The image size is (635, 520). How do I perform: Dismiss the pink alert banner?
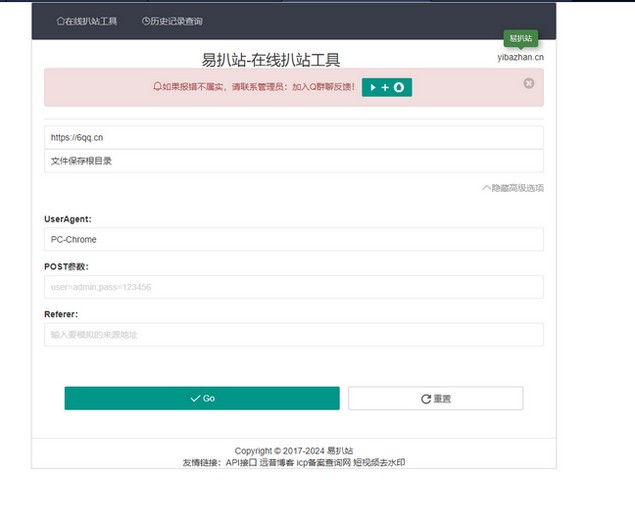(528, 83)
